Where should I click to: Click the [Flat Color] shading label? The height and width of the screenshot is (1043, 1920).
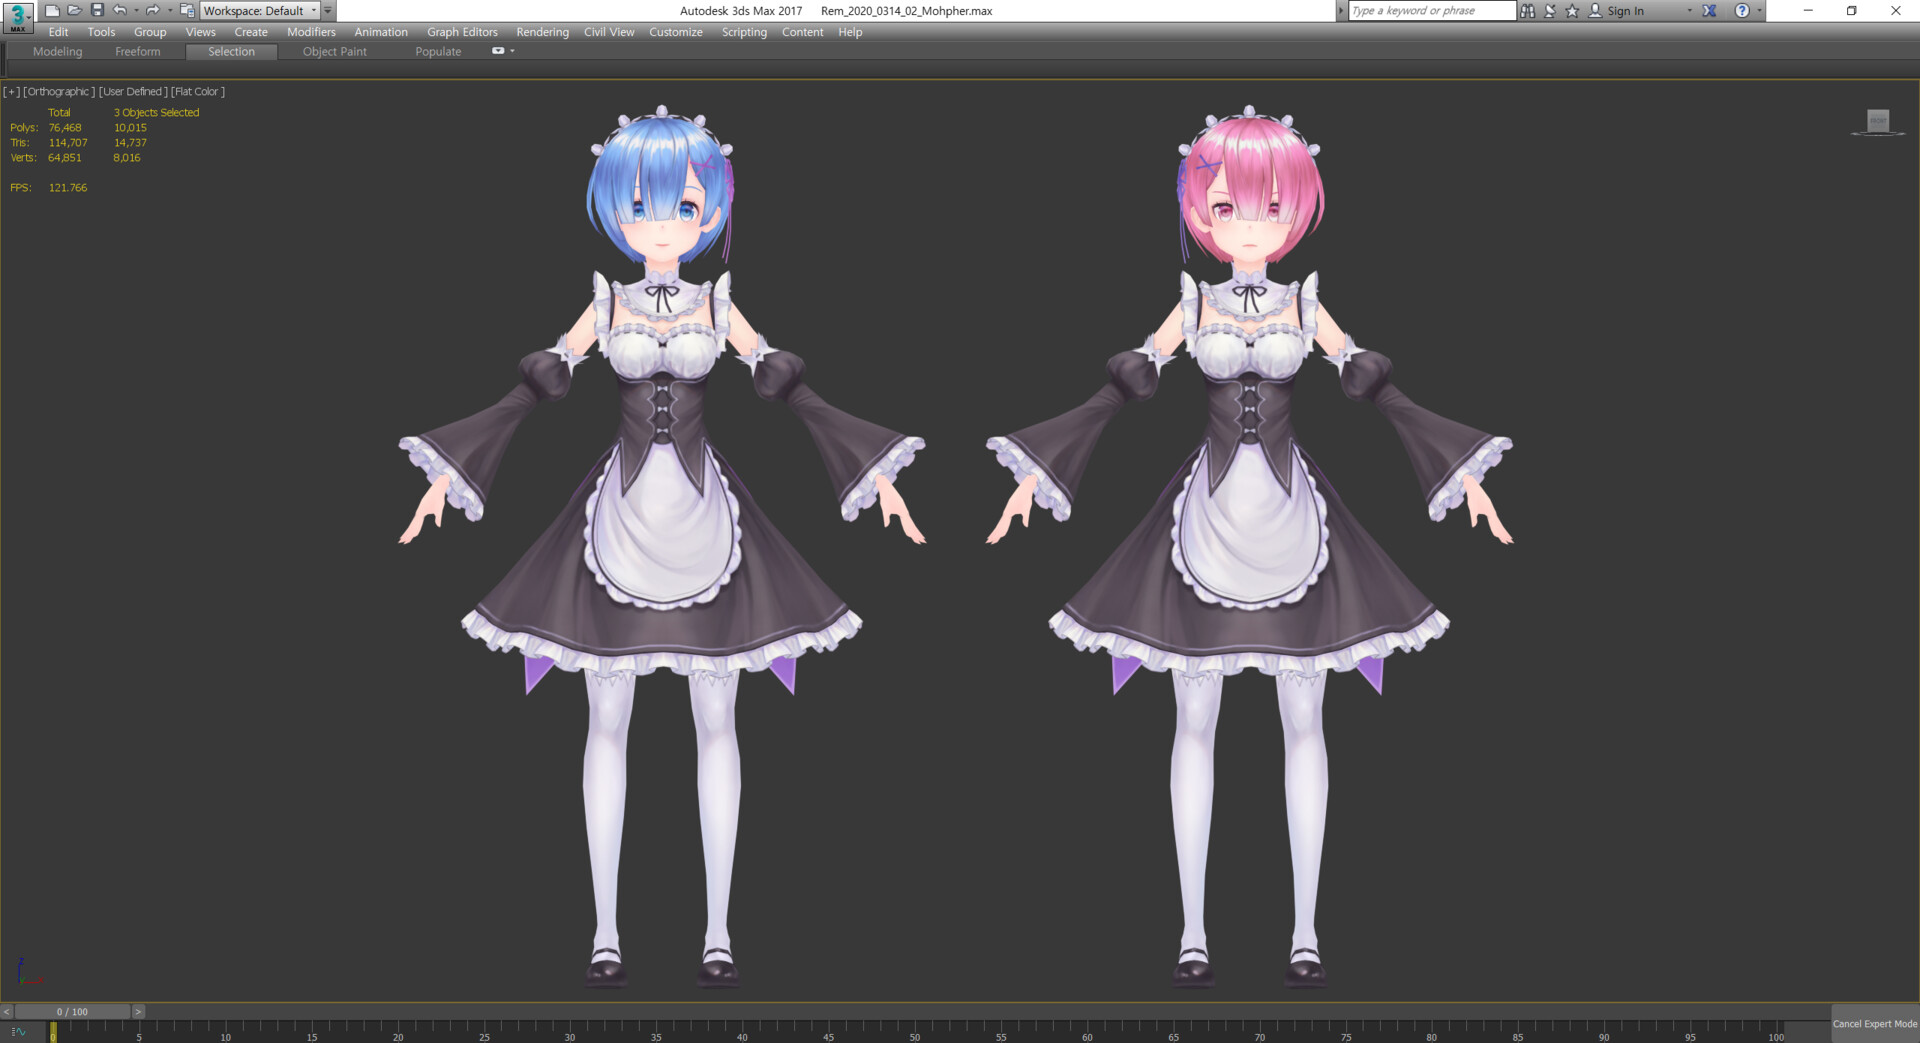click(x=198, y=92)
